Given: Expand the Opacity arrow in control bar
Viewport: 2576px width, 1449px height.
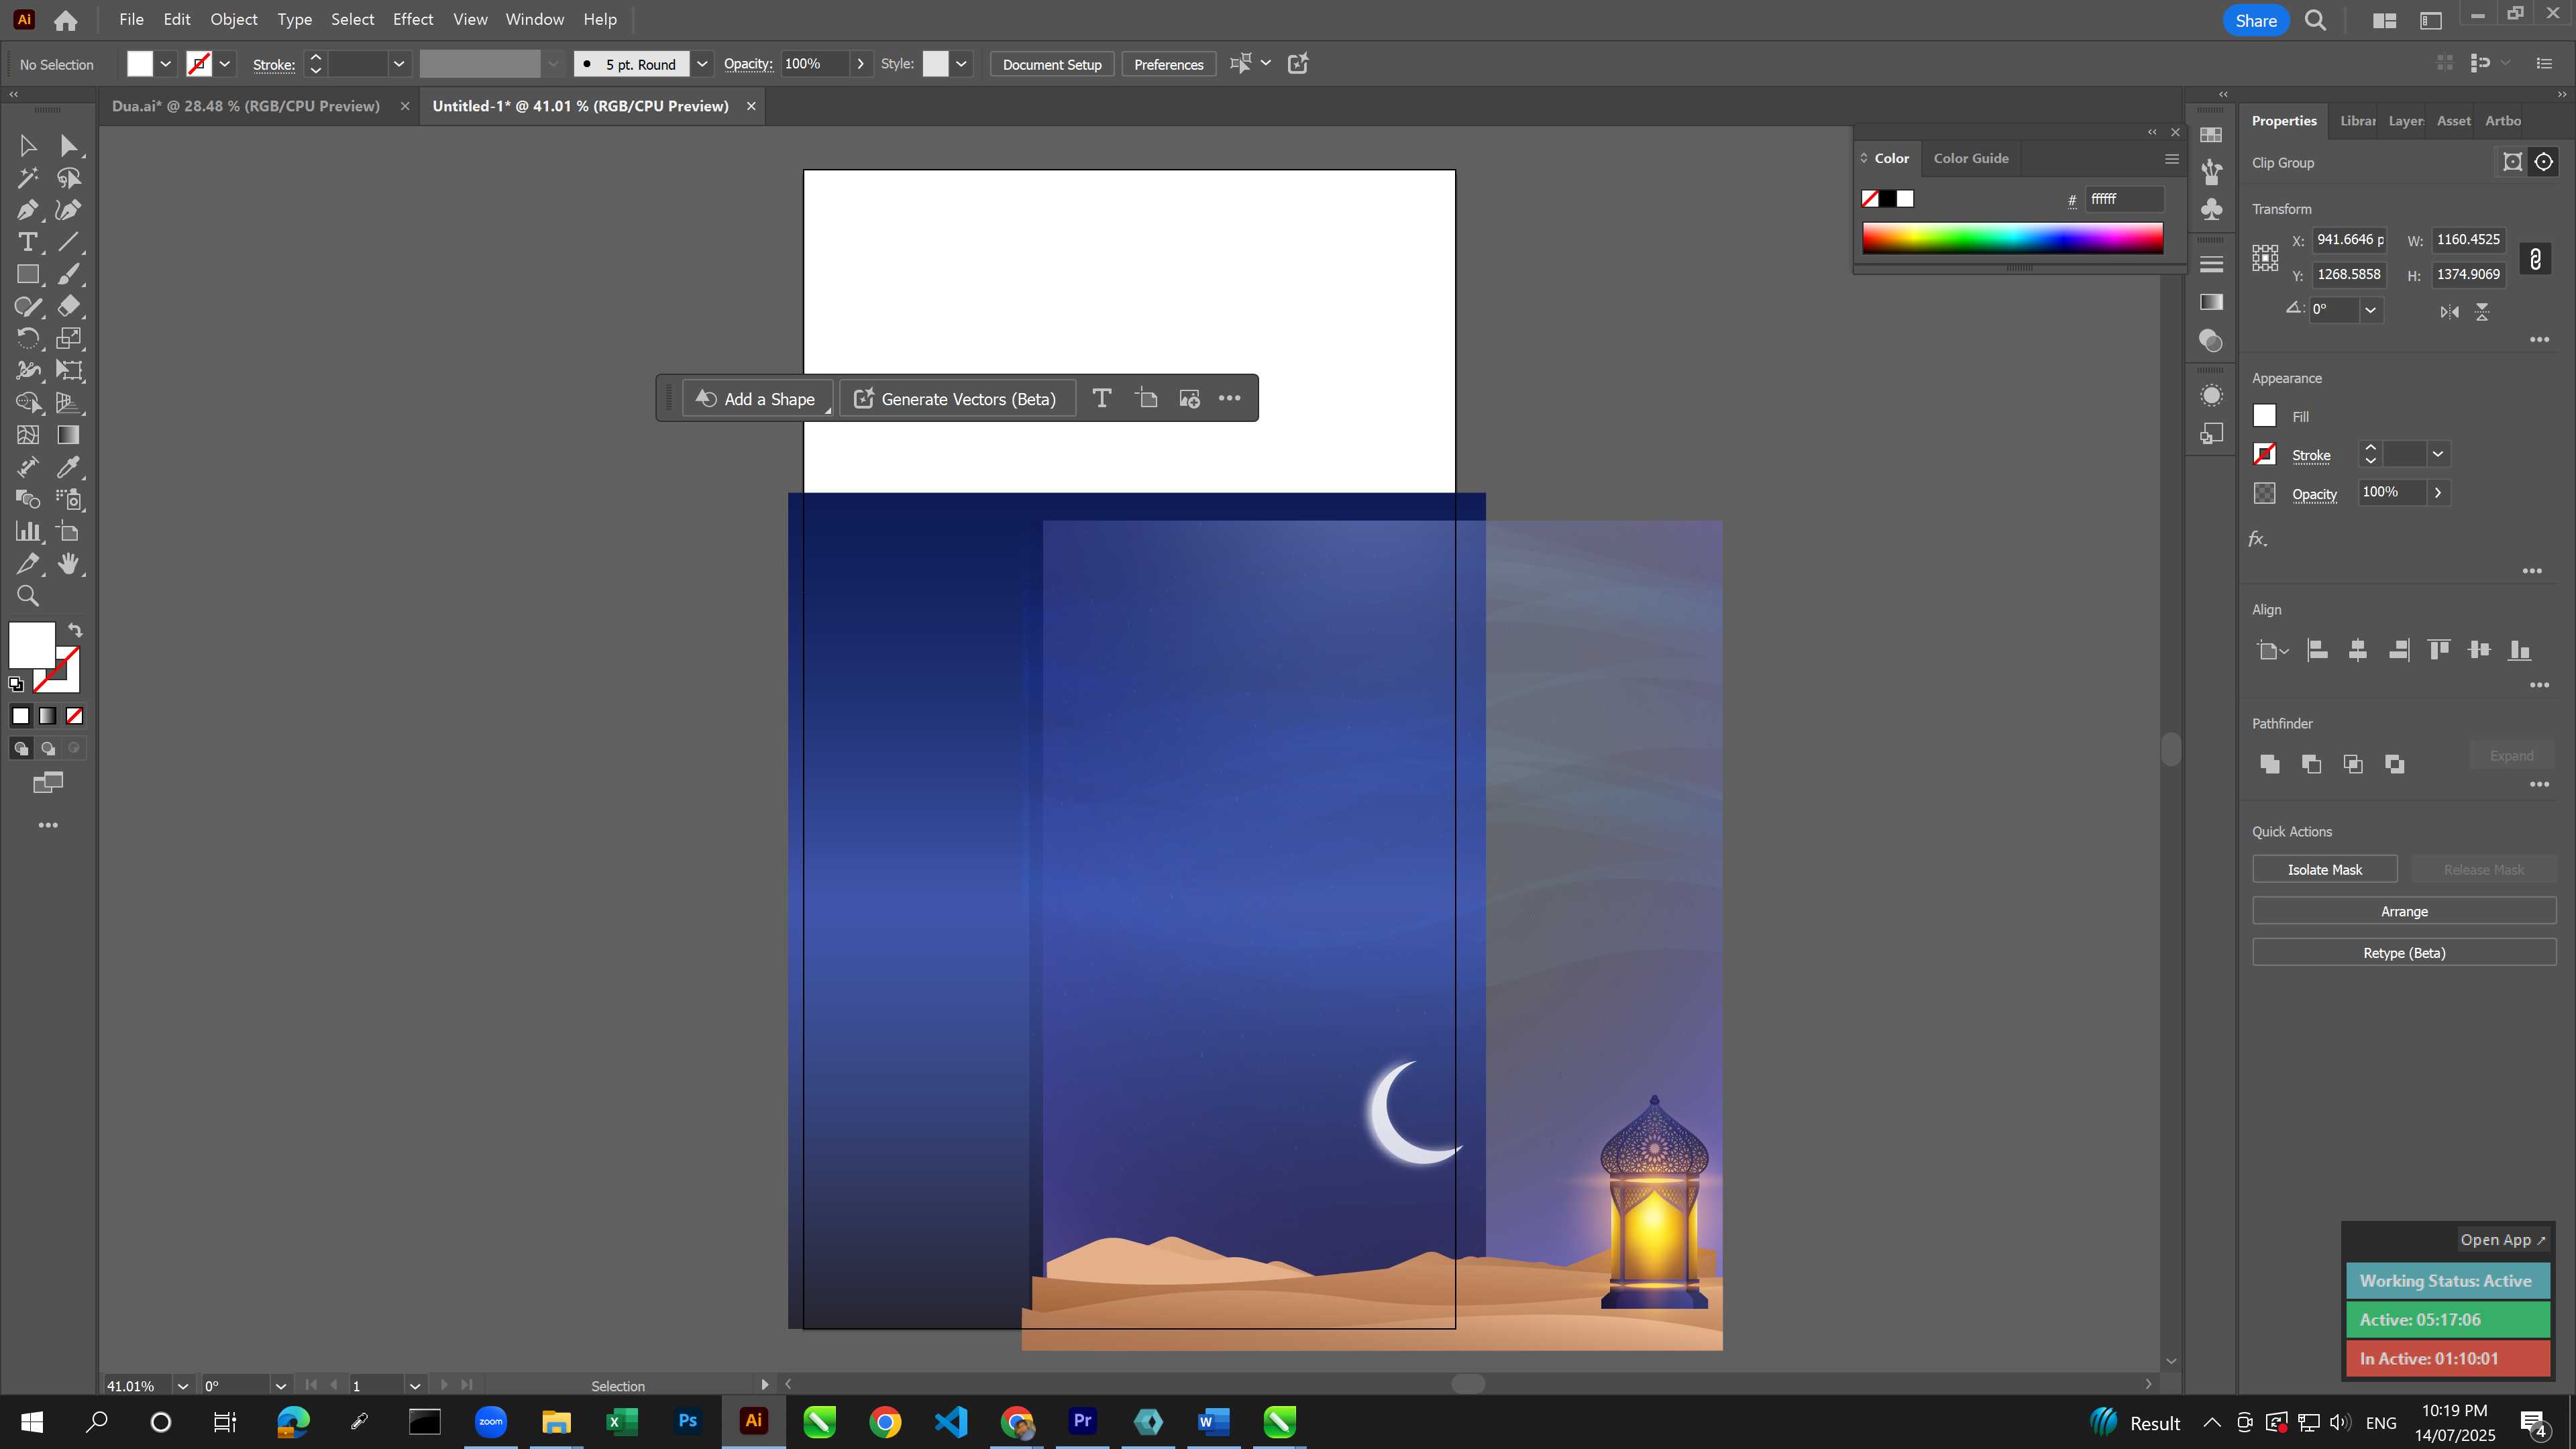Looking at the screenshot, I should 860,64.
